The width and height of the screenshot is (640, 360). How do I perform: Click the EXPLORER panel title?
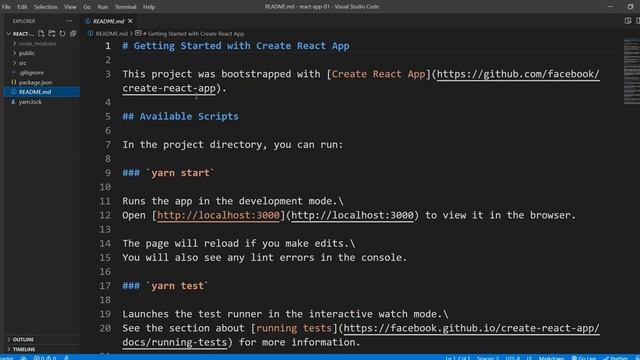(x=24, y=21)
